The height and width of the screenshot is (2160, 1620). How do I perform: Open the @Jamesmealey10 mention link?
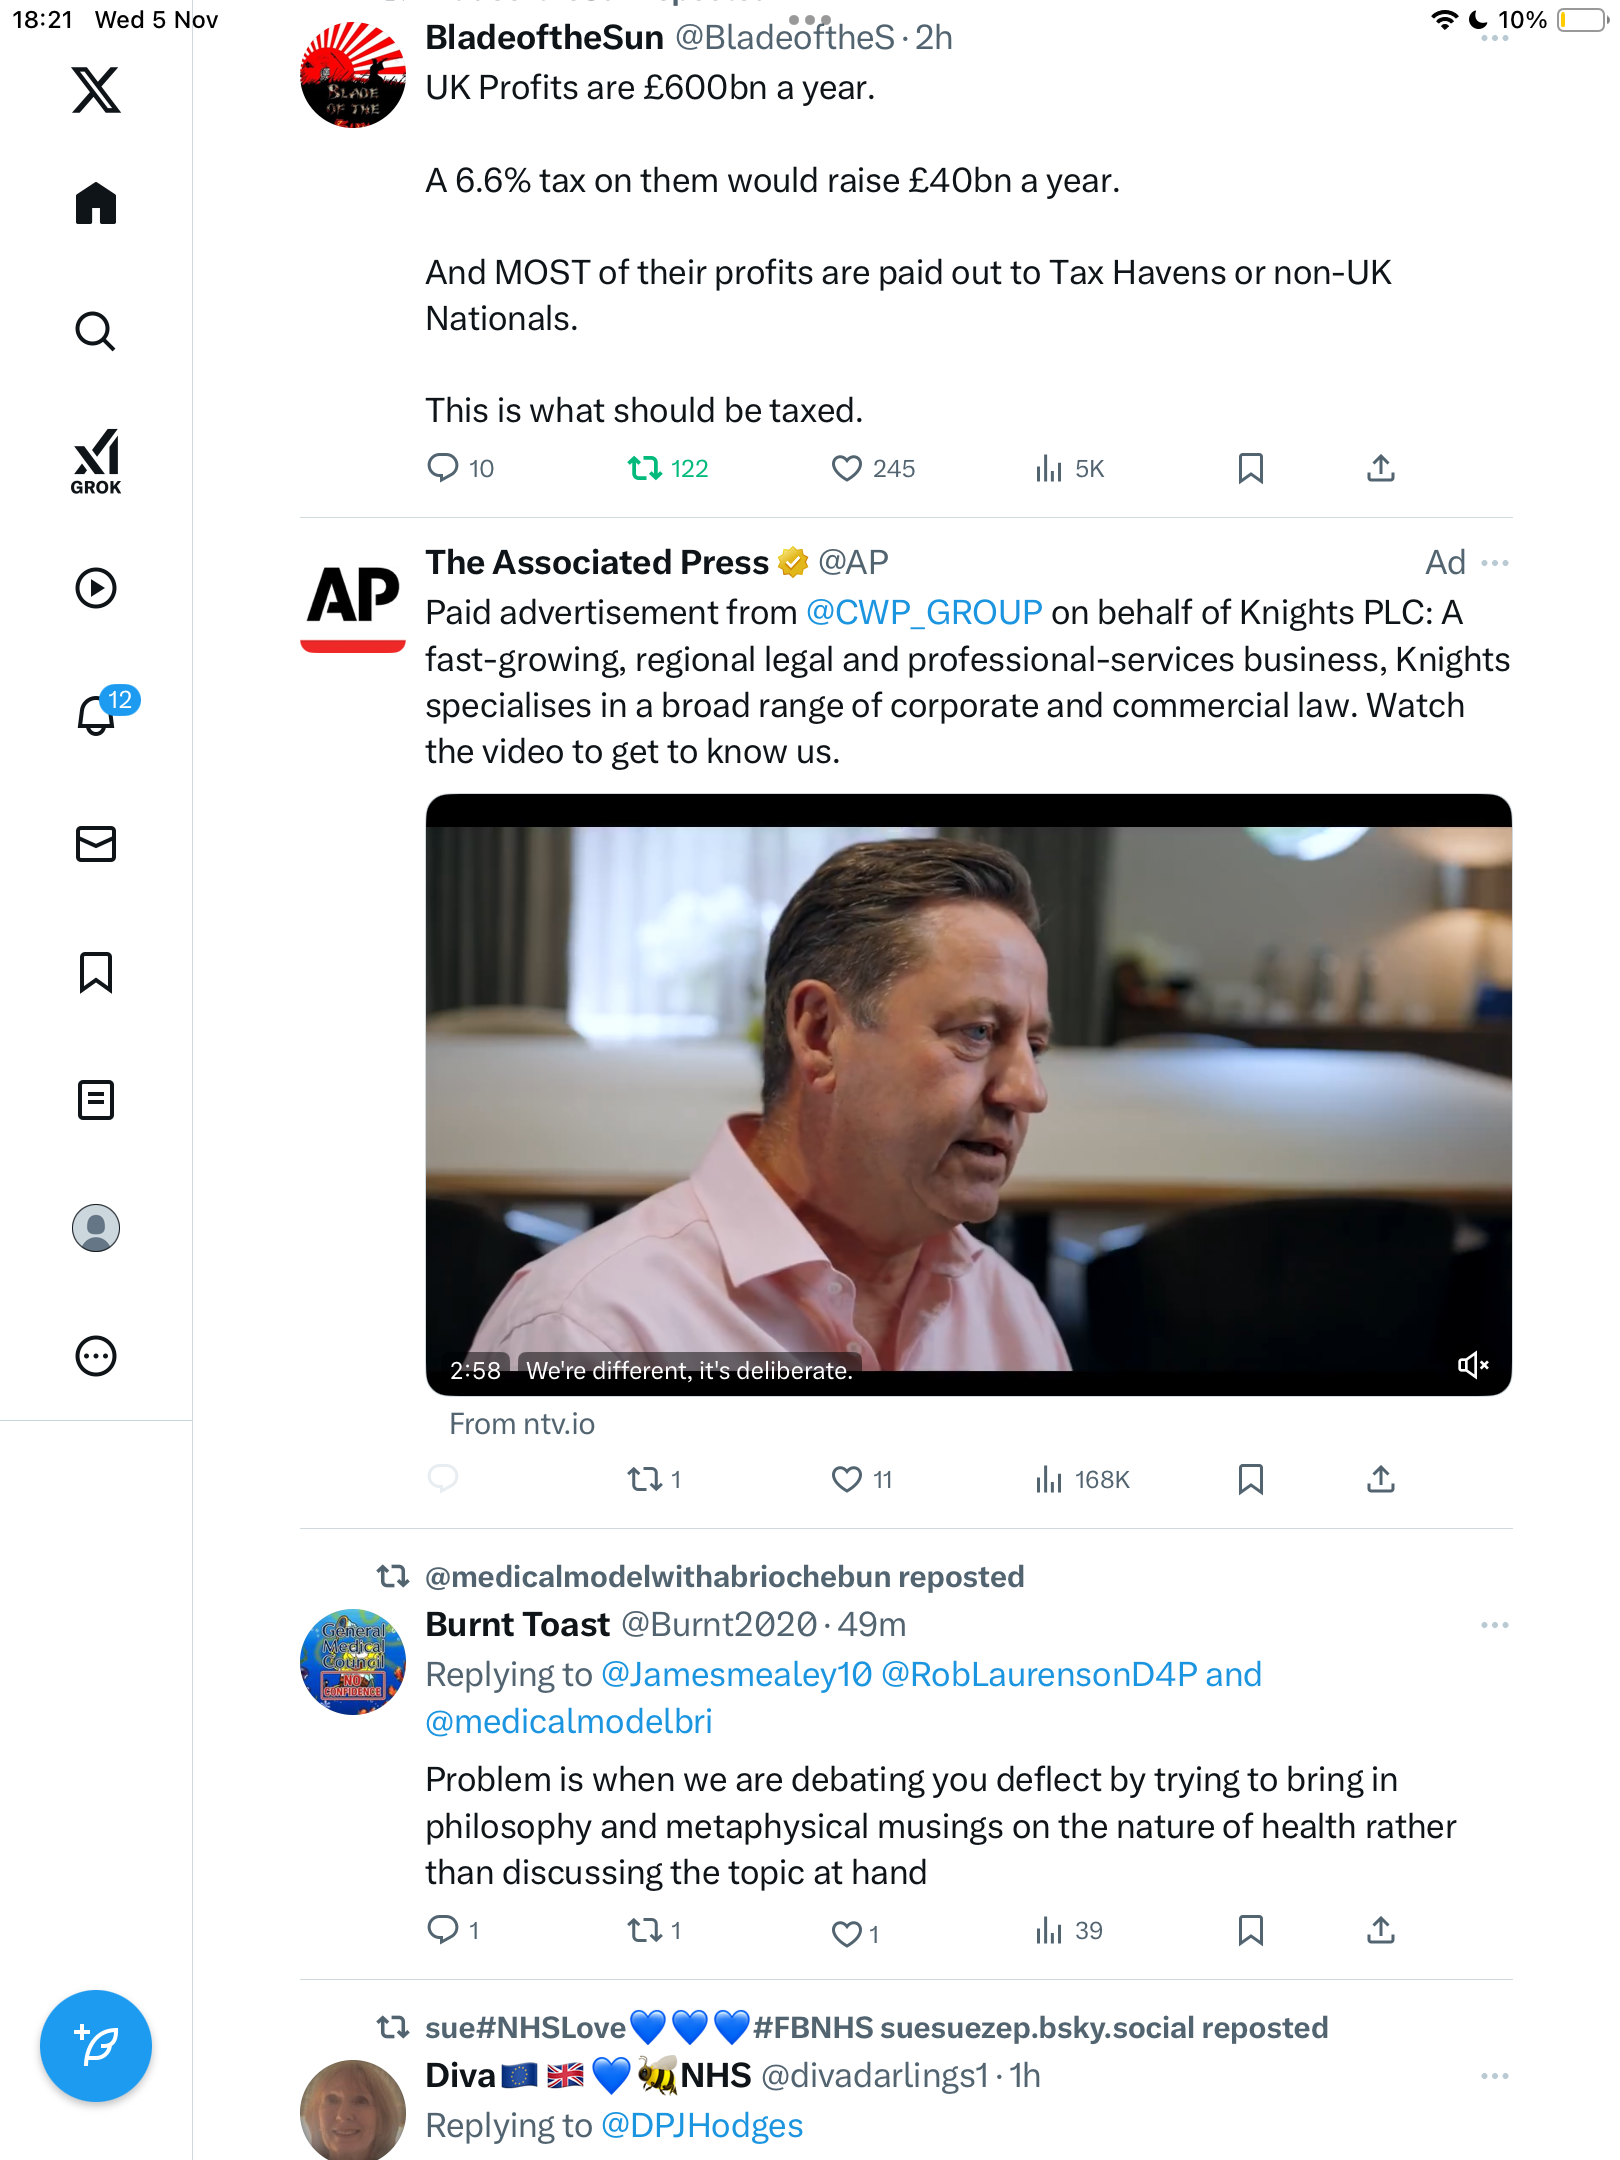(736, 1674)
